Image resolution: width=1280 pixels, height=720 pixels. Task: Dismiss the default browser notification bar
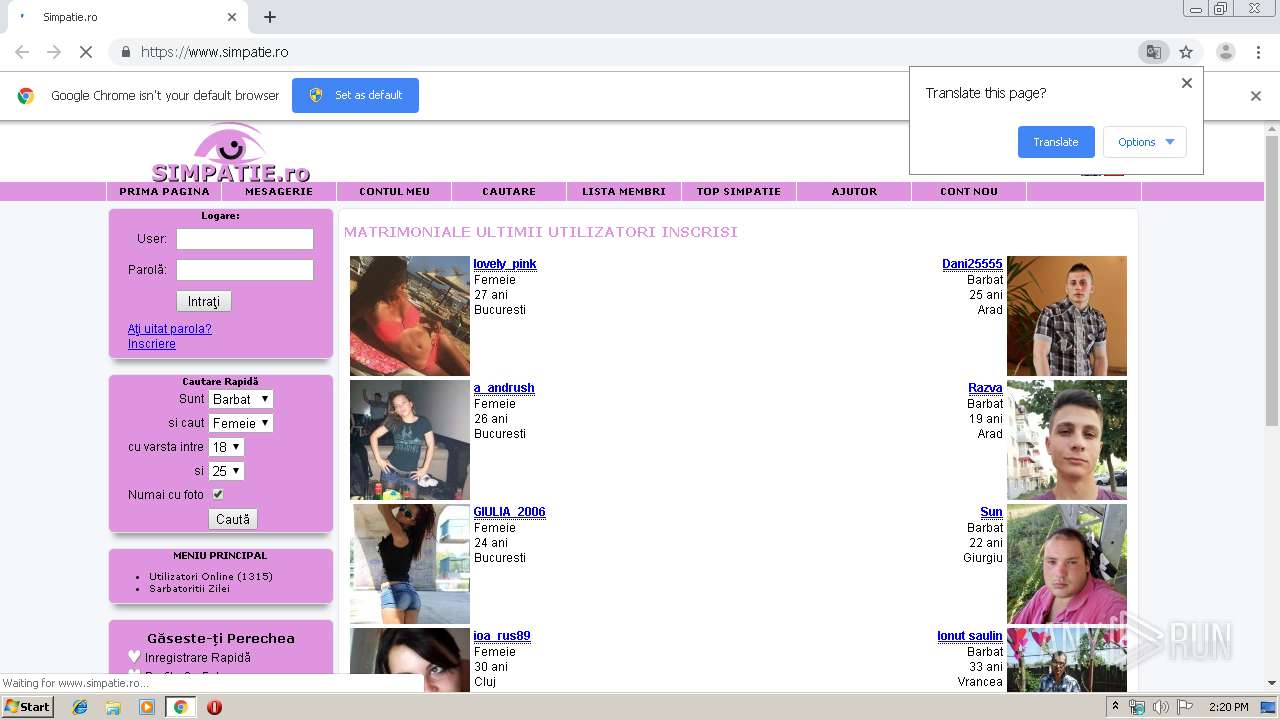1256,96
